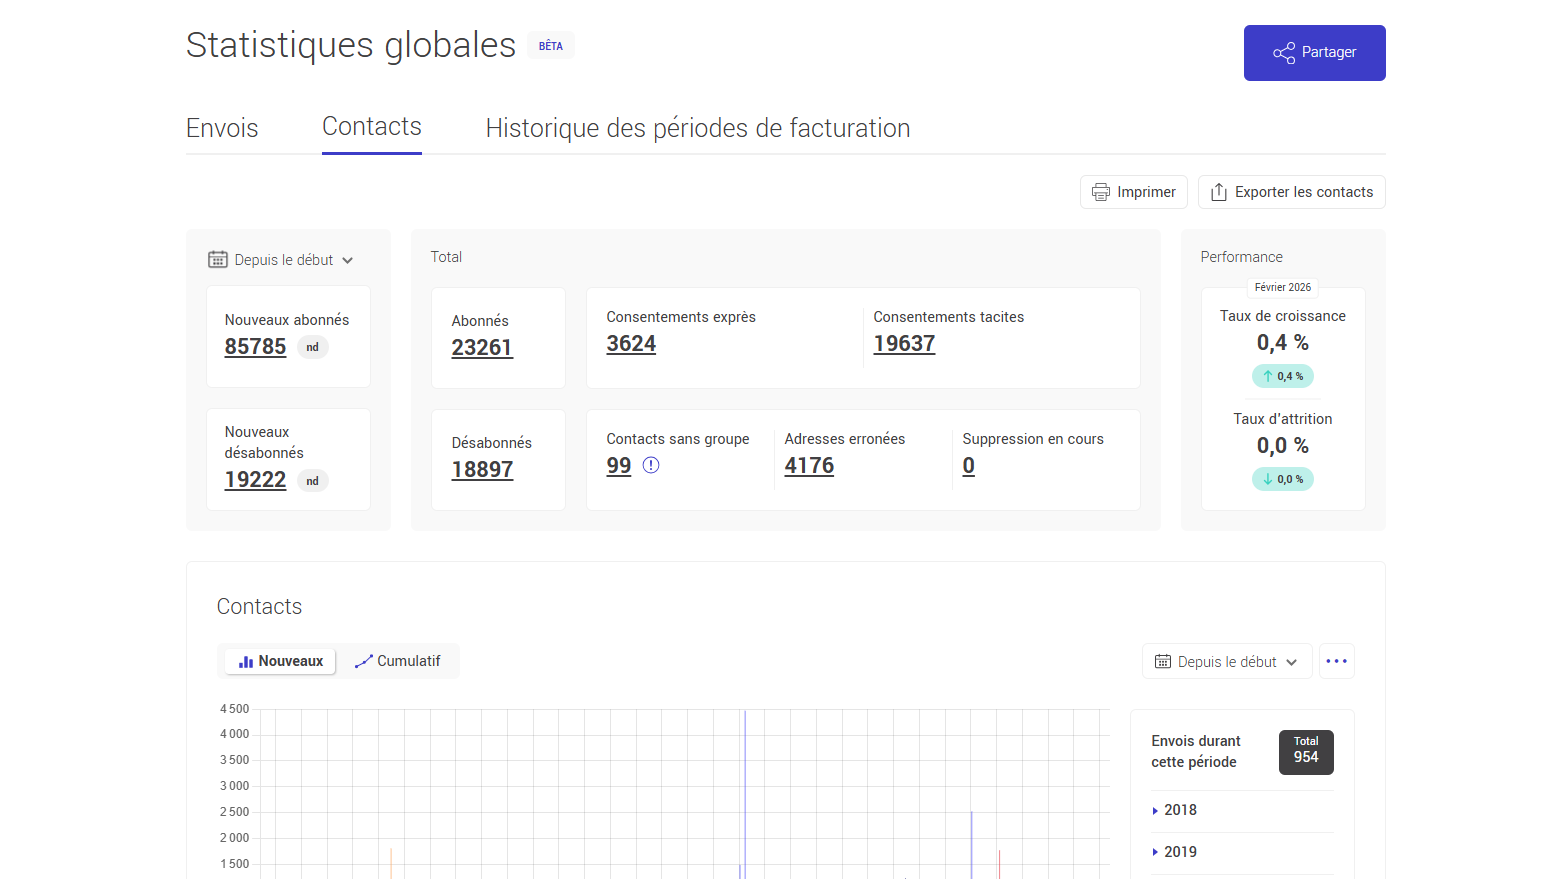Select the bar chart icon on the Nouveaux button

pyautogui.click(x=246, y=661)
